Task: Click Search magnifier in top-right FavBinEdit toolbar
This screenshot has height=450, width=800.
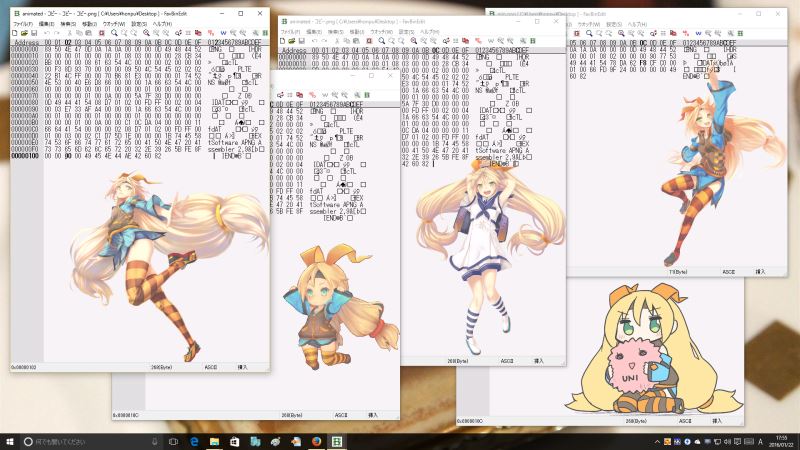Action: [x=589, y=33]
